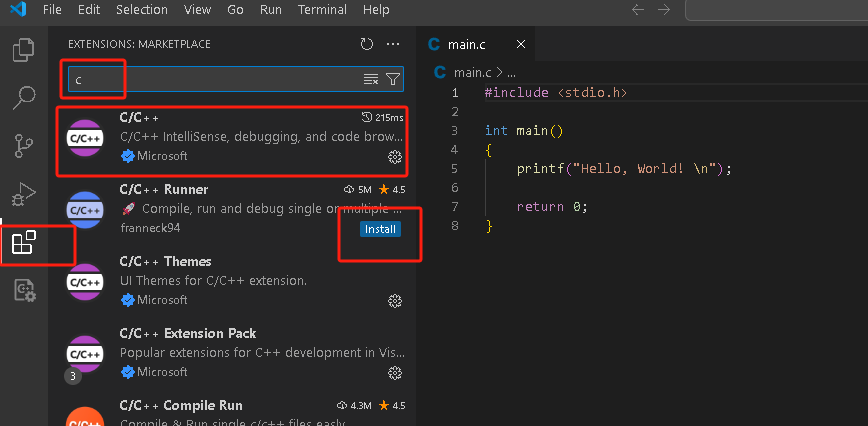
Task: Go forward with the right arrow
Action: click(664, 9)
